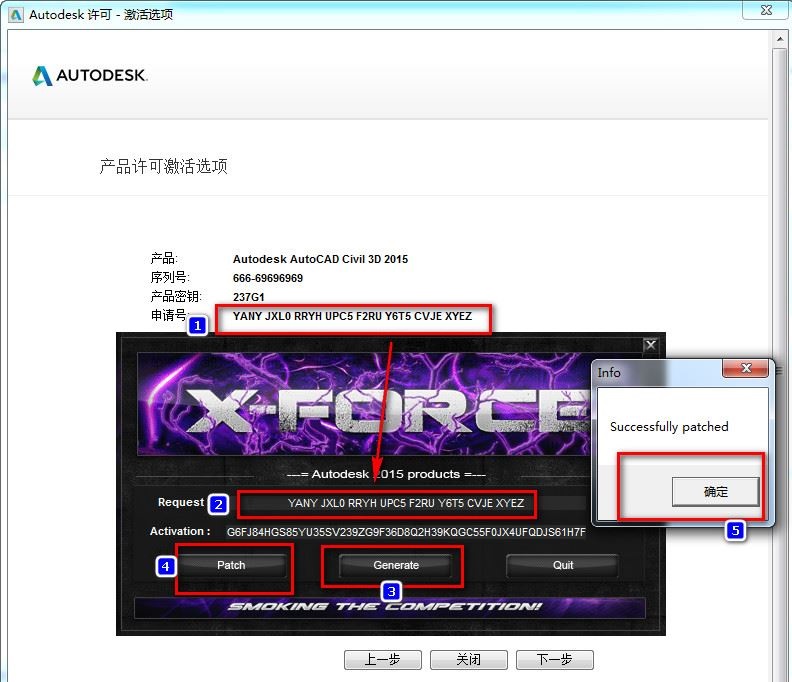
Task: Click the 'Autodesk 许可 - 激活选项' window title
Action: point(101,15)
